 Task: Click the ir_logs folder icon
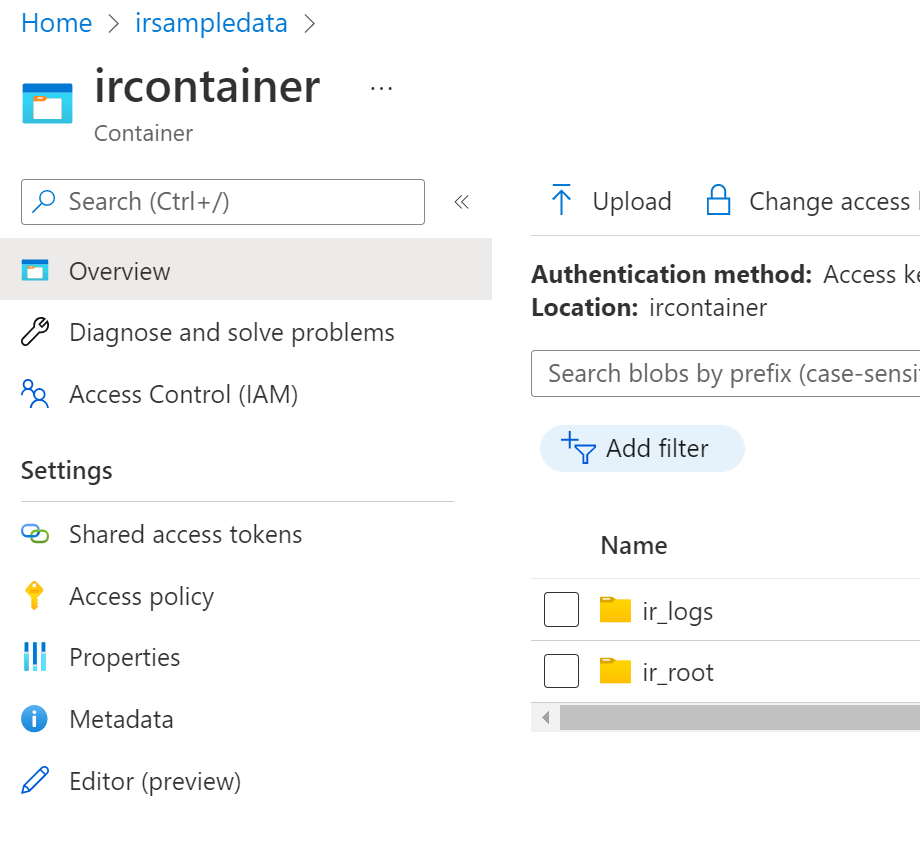(615, 610)
